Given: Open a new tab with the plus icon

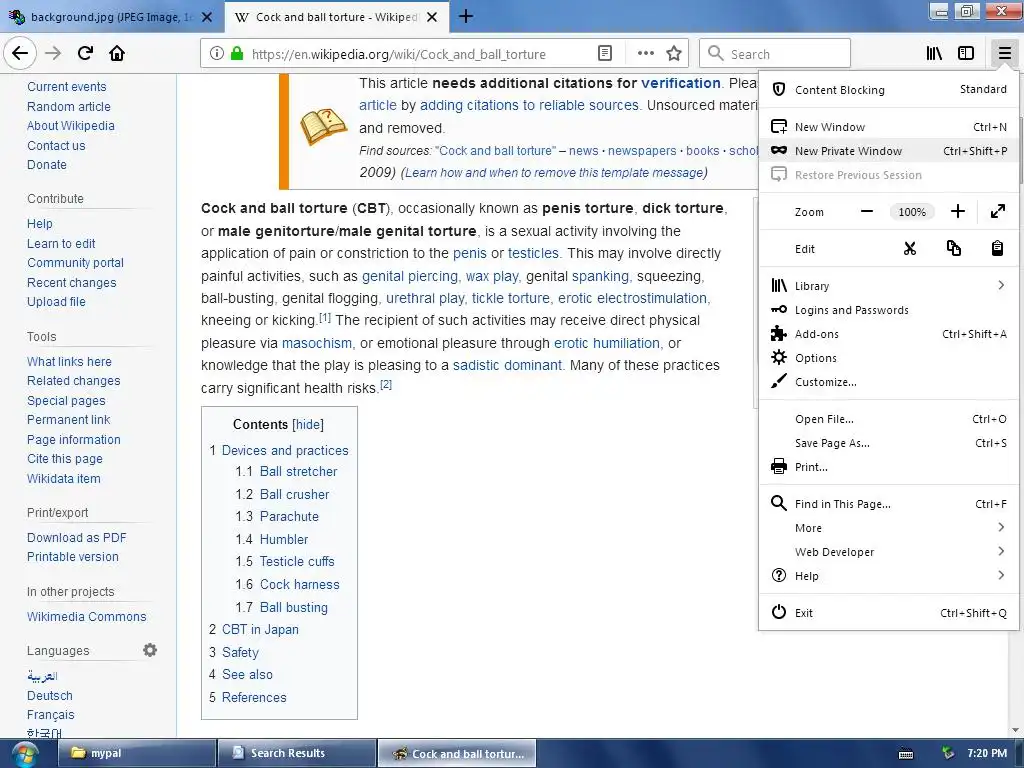Looking at the screenshot, I should [466, 16].
